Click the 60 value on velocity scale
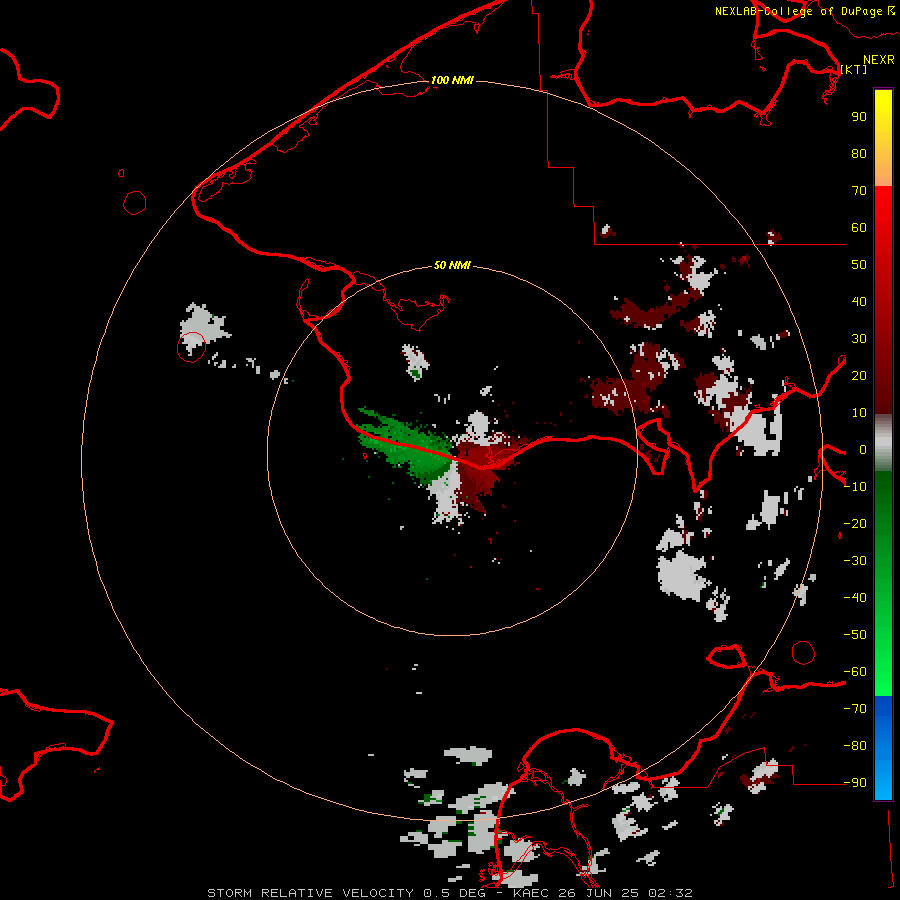Screen dimensions: 900x900 pos(859,227)
